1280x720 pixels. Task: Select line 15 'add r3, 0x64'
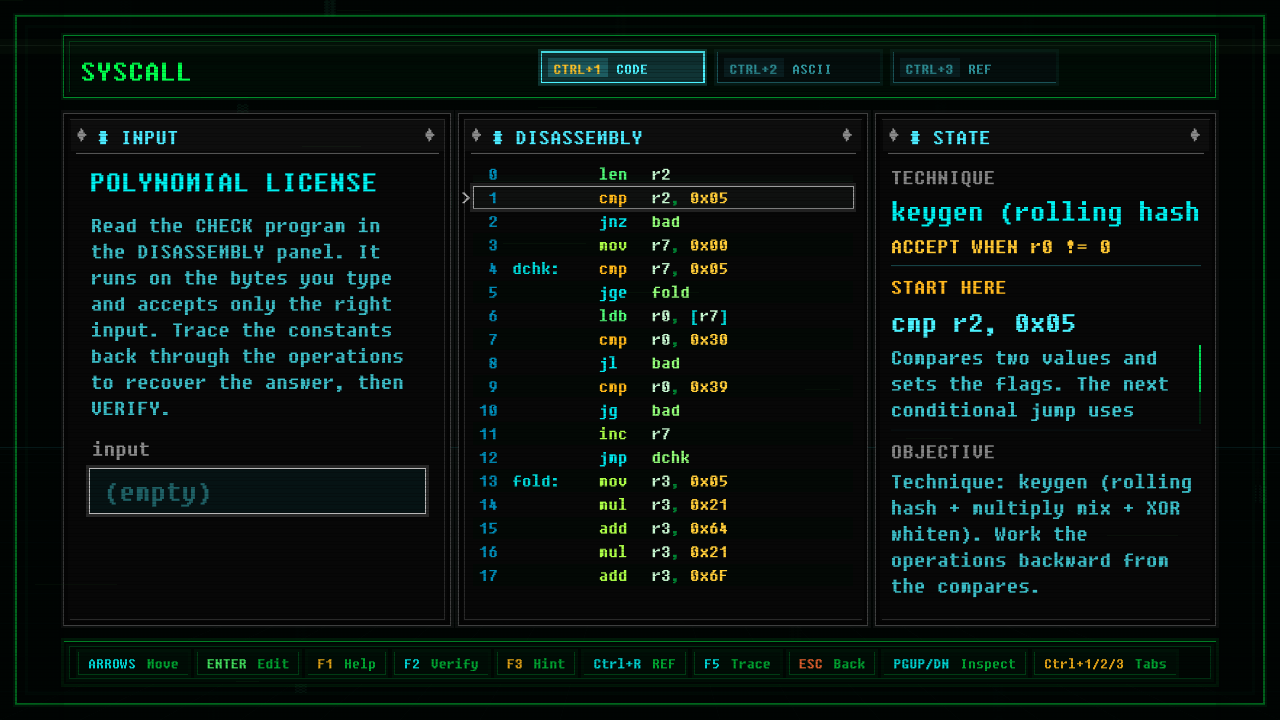[x=663, y=529]
